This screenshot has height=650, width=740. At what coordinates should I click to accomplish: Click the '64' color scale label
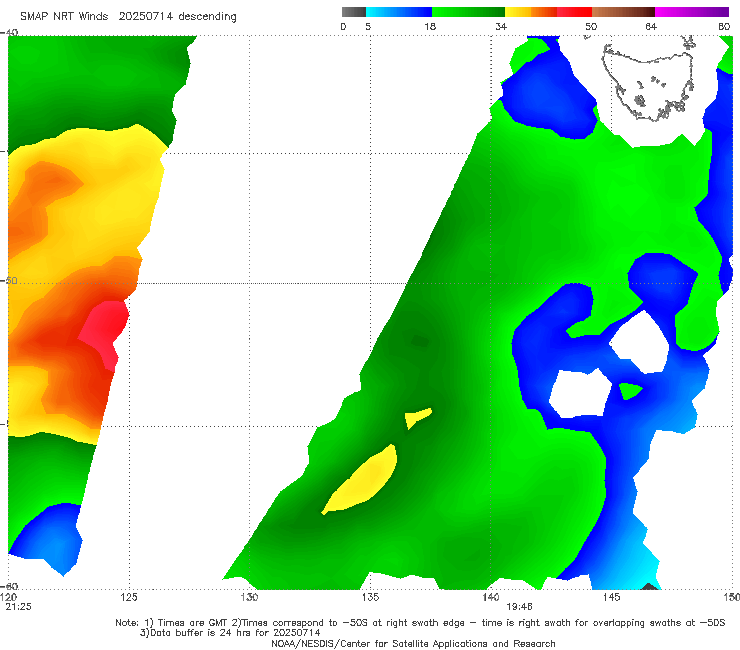coord(651,26)
